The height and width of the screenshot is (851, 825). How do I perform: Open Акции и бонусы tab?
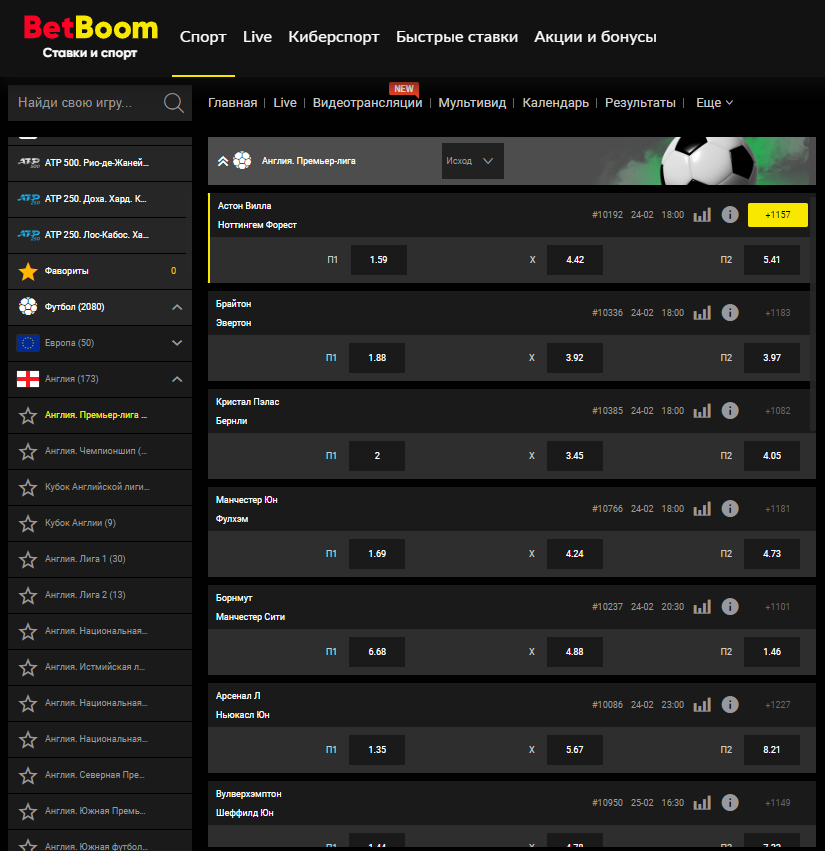point(595,37)
